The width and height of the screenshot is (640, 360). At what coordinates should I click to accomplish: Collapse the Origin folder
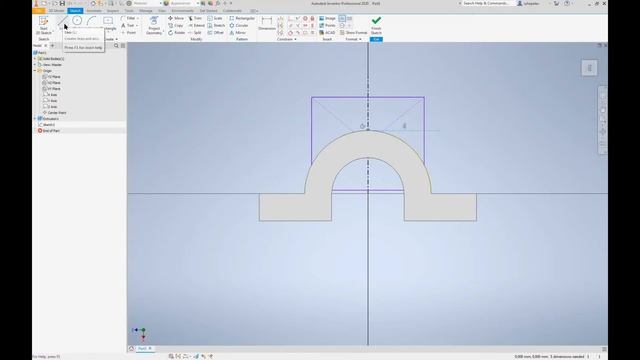pyautogui.click(x=35, y=71)
